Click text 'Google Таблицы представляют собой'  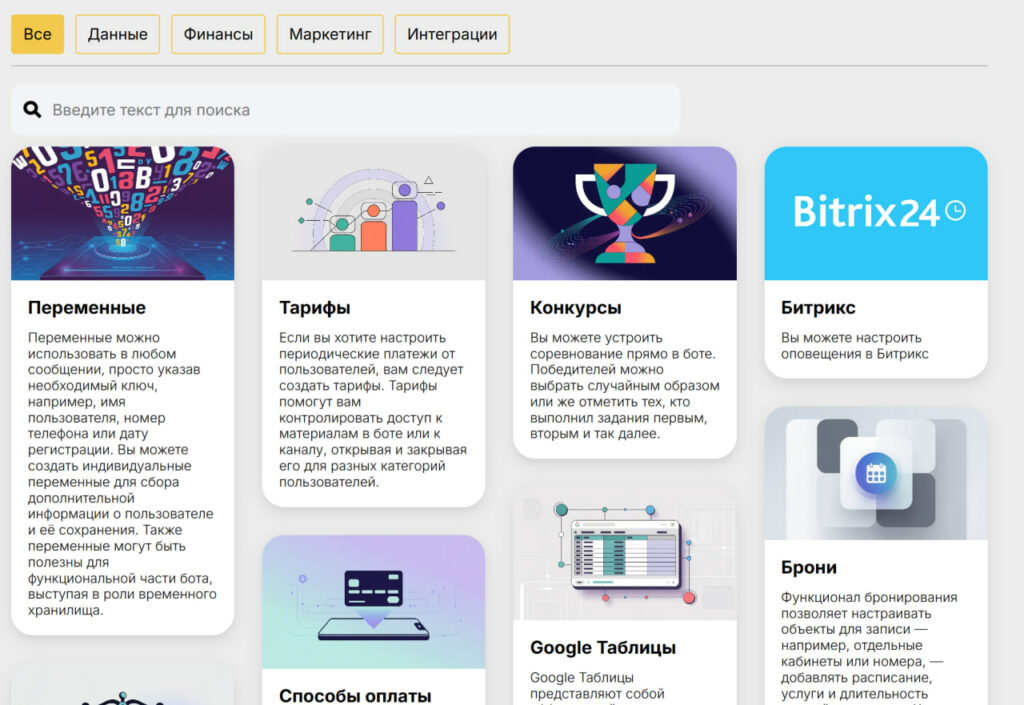click(x=597, y=686)
